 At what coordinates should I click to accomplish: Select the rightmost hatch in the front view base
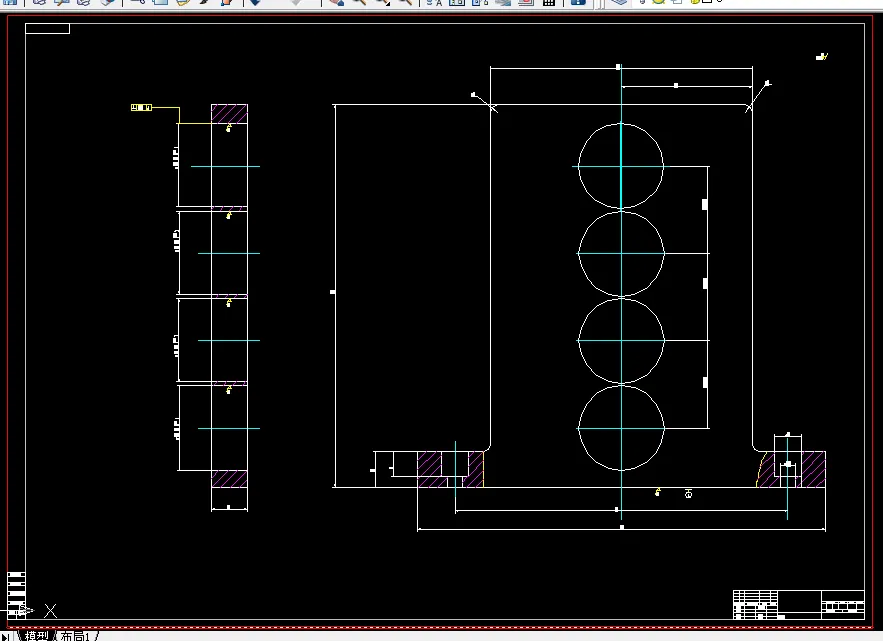click(812, 469)
